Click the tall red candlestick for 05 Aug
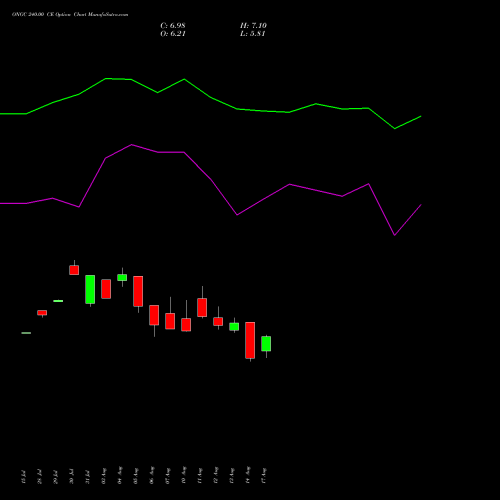 [138, 291]
